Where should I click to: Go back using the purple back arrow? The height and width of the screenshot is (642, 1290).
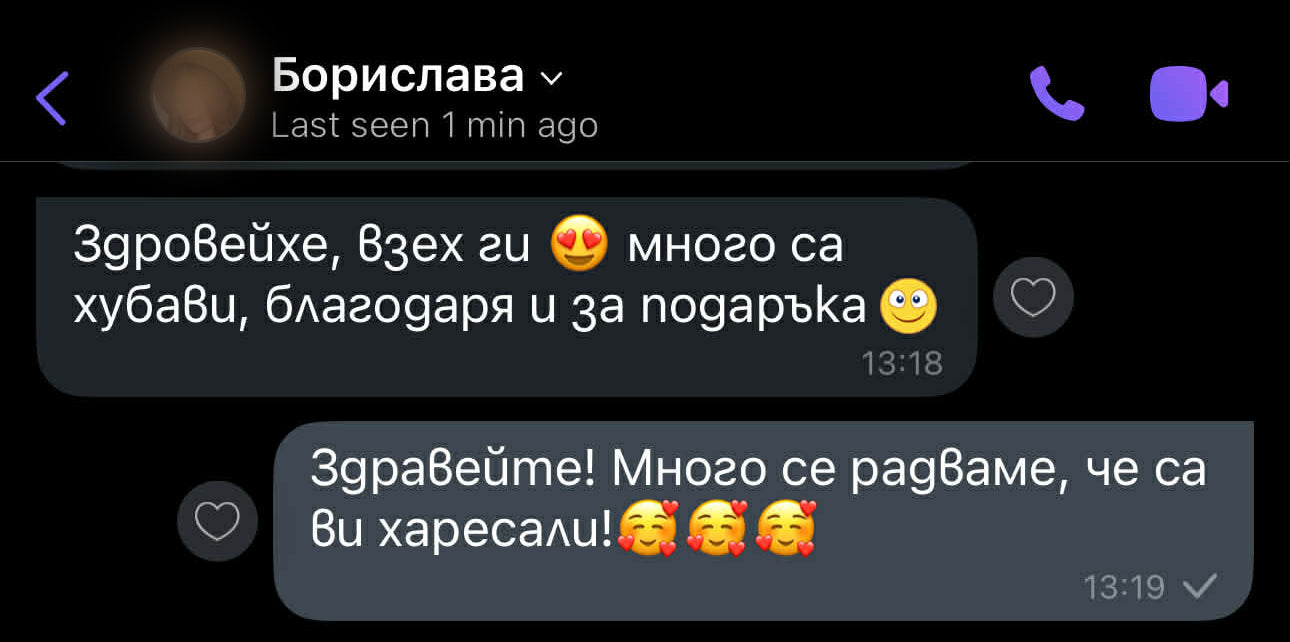(52, 98)
